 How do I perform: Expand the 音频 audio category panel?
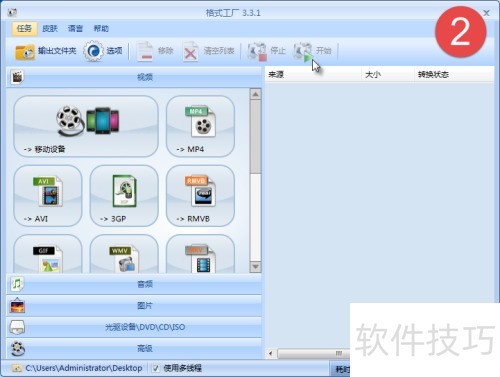[x=134, y=284]
